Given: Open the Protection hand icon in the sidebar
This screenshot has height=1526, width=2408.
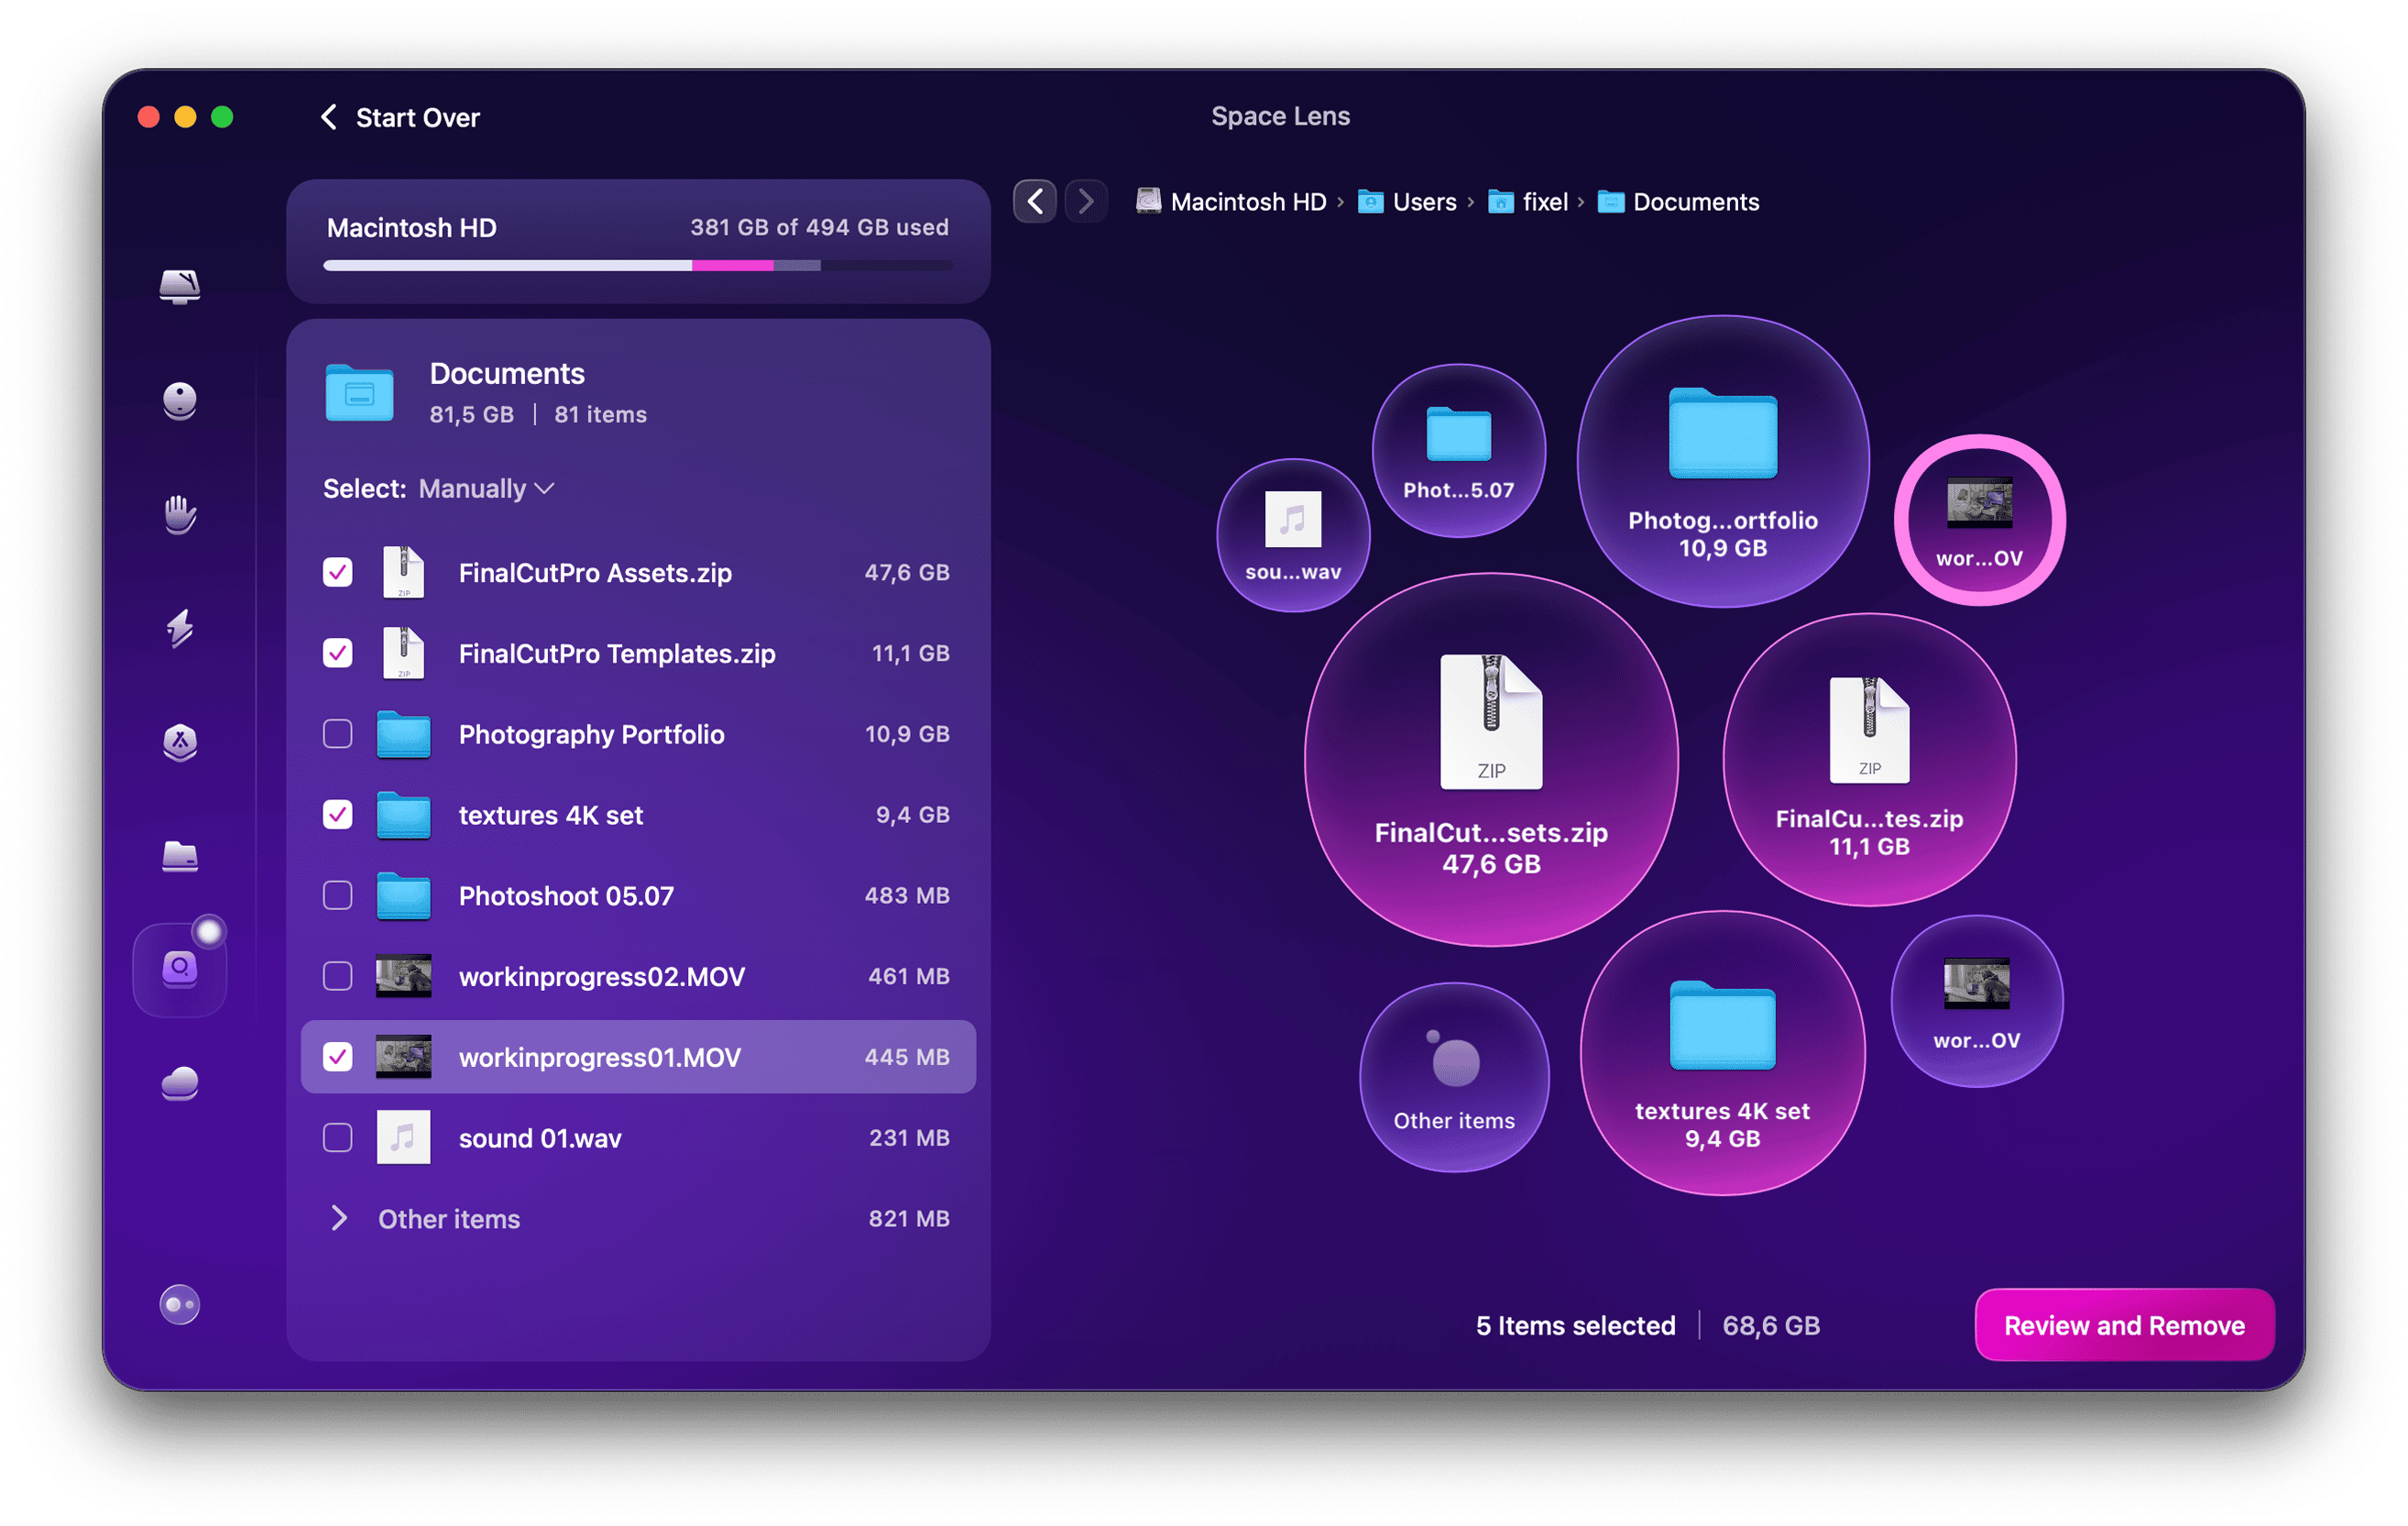Looking at the screenshot, I should click(x=180, y=514).
